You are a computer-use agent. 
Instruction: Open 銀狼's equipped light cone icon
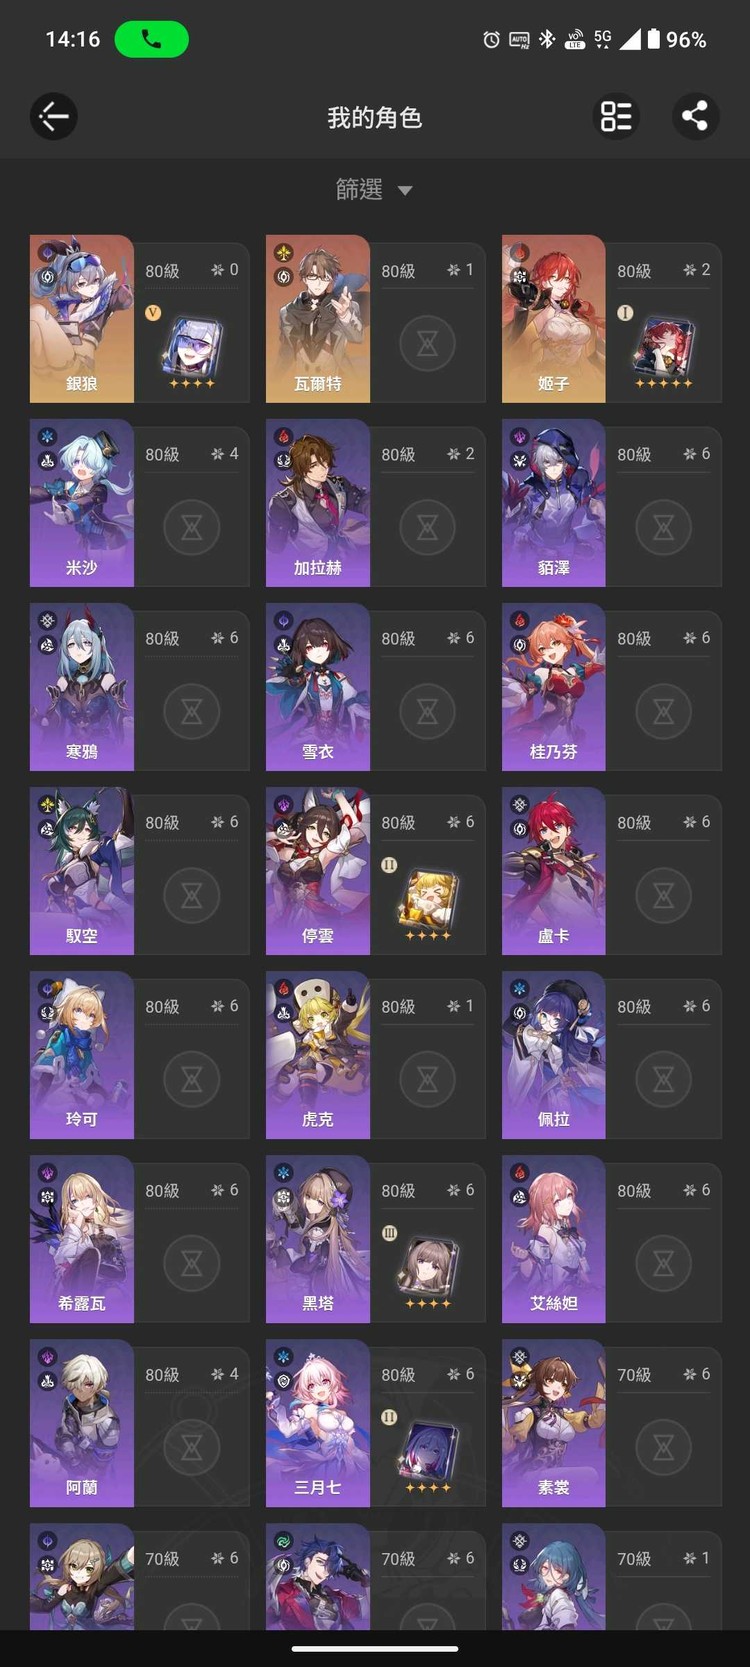pos(192,350)
